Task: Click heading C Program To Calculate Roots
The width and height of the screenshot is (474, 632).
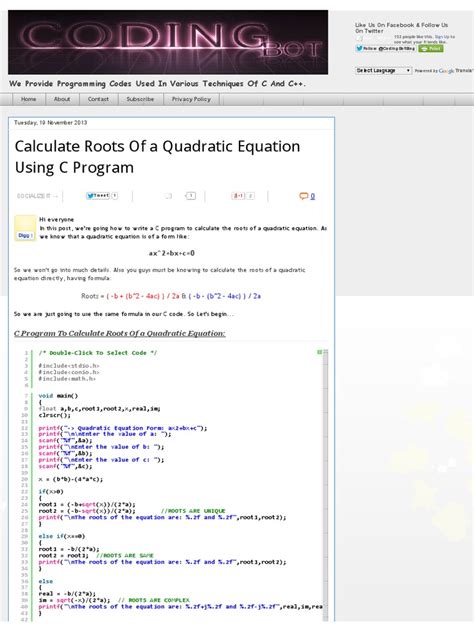Action: point(120,333)
